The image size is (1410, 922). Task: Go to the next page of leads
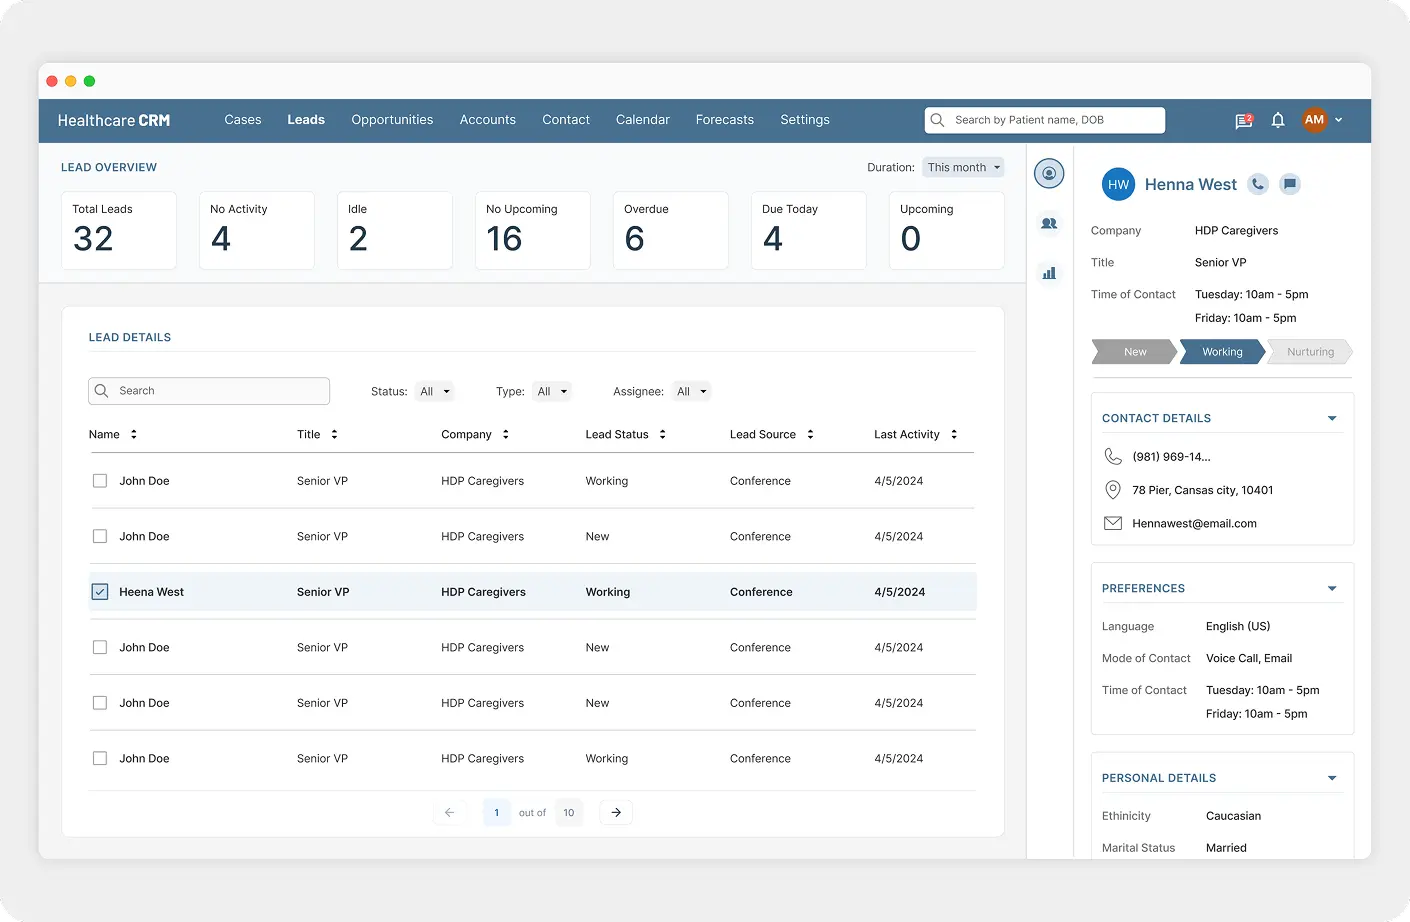(x=615, y=812)
